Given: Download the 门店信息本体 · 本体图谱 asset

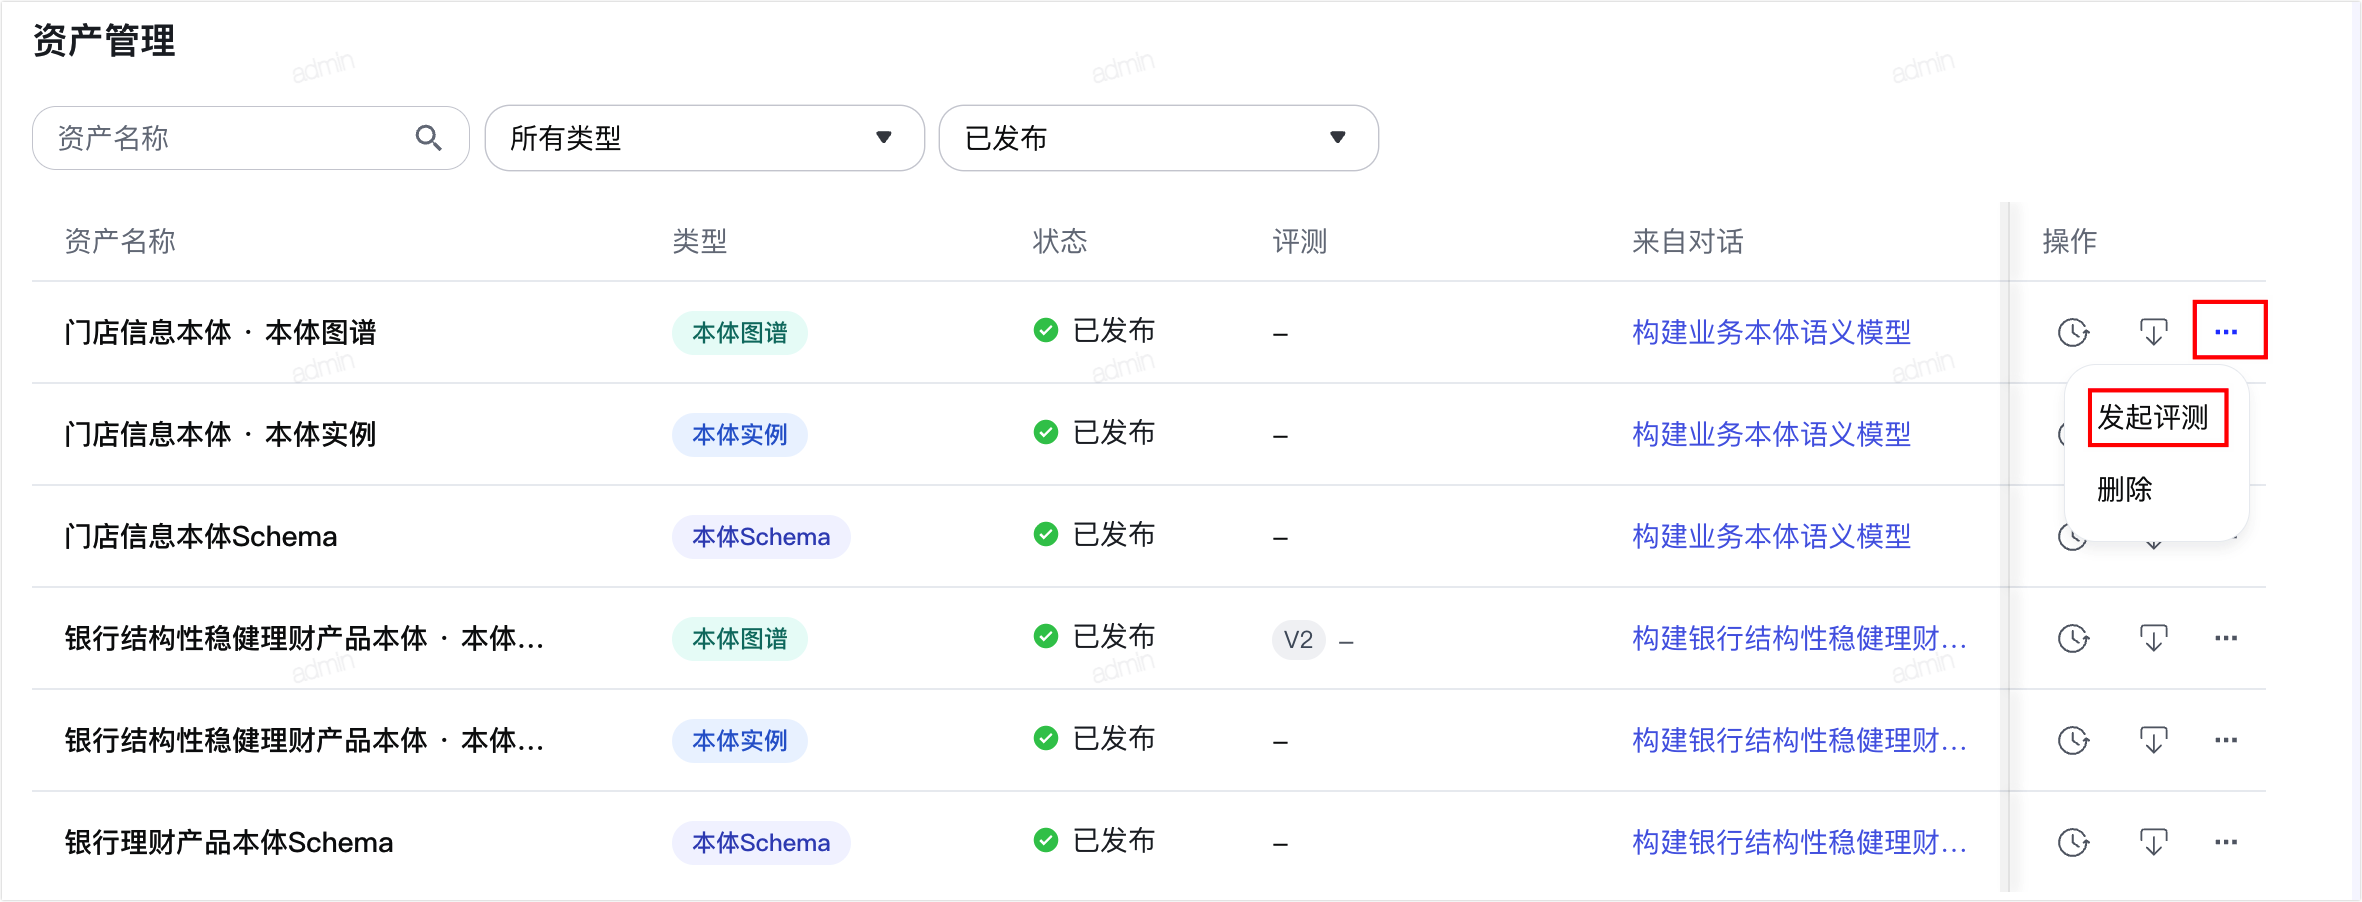Looking at the screenshot, I should click(x=2153, y=332).
